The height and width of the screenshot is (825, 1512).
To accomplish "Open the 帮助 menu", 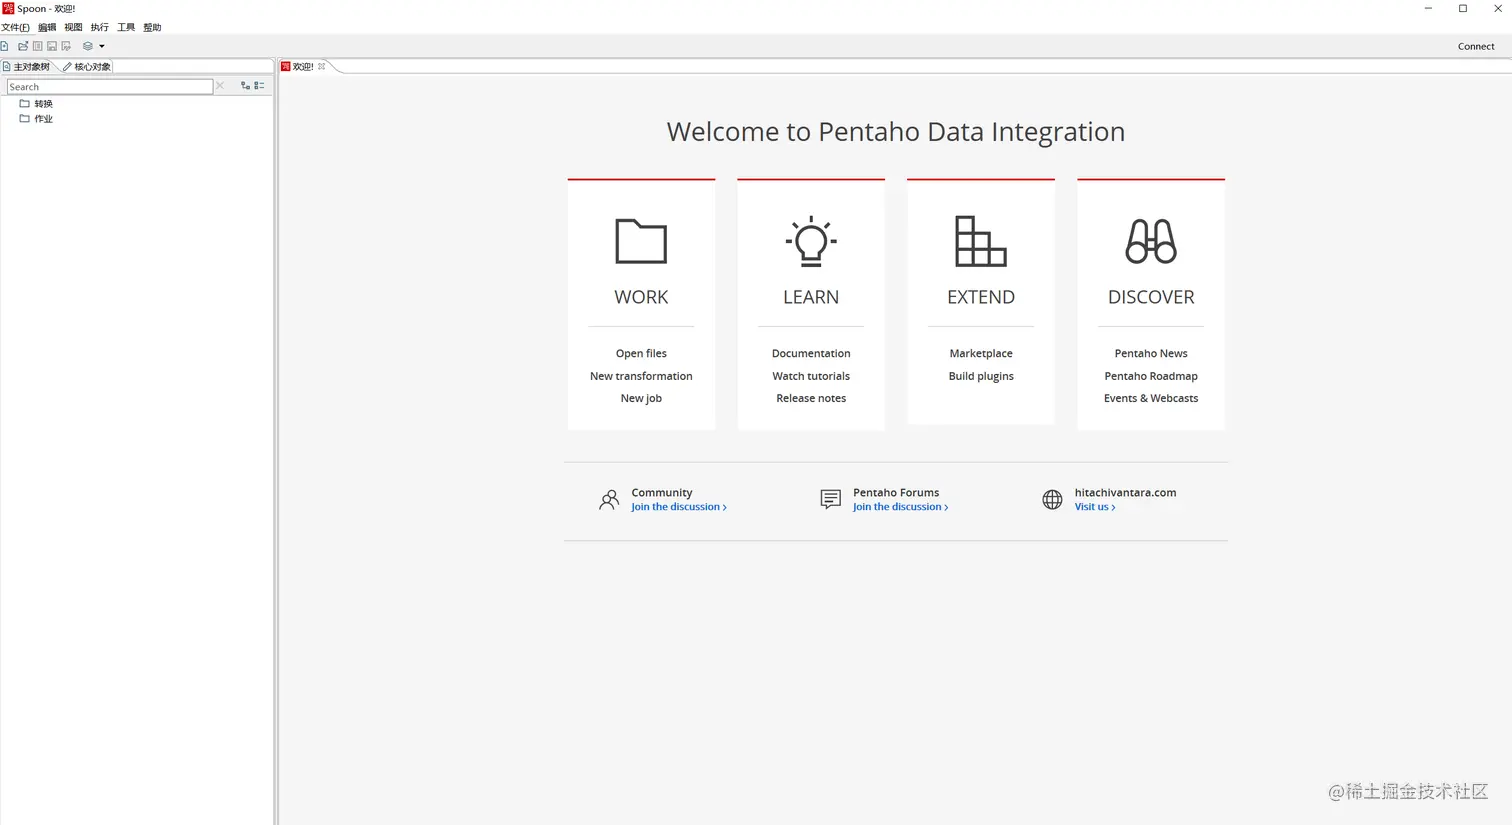I will [x=152, y=27].
